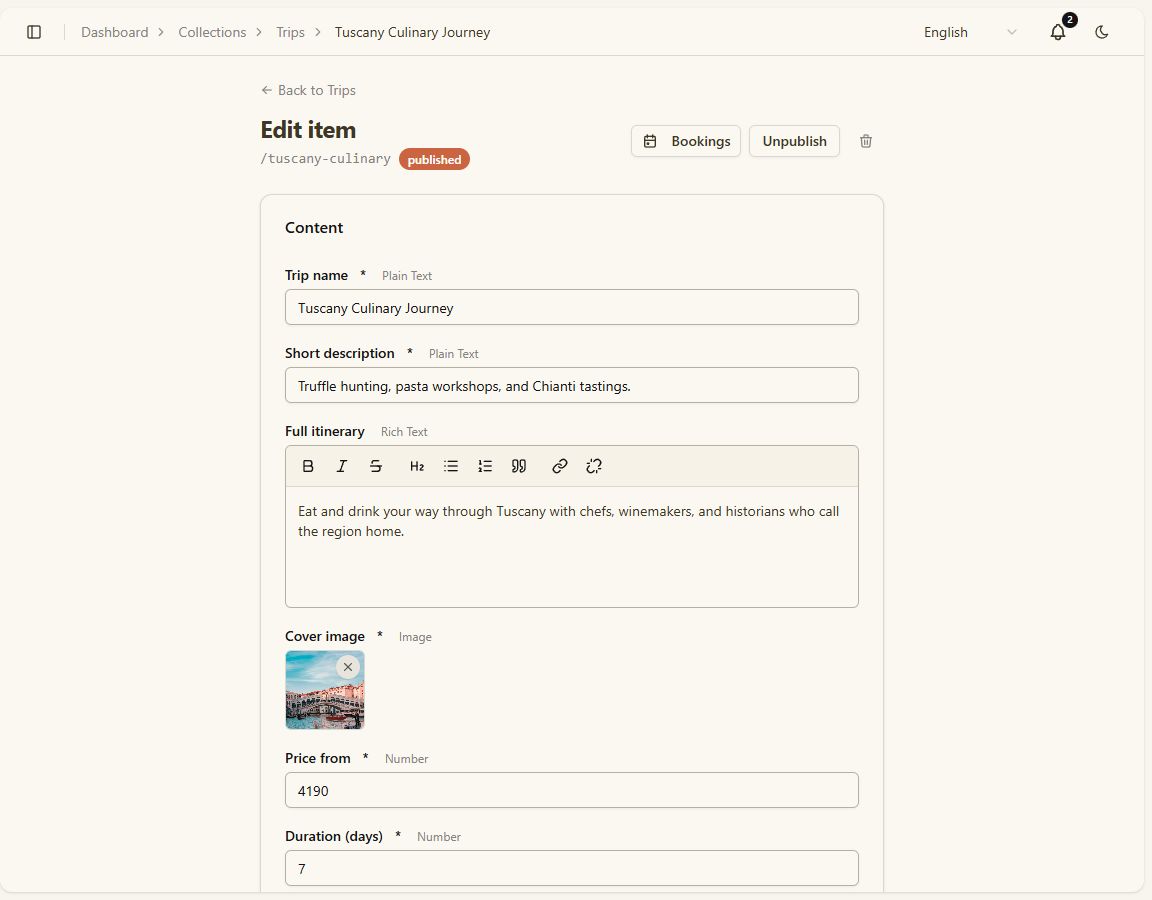Viewport: 1152px width, 900px height.
Task: Open the English language dropdown
Action: [x=970, y=32]
